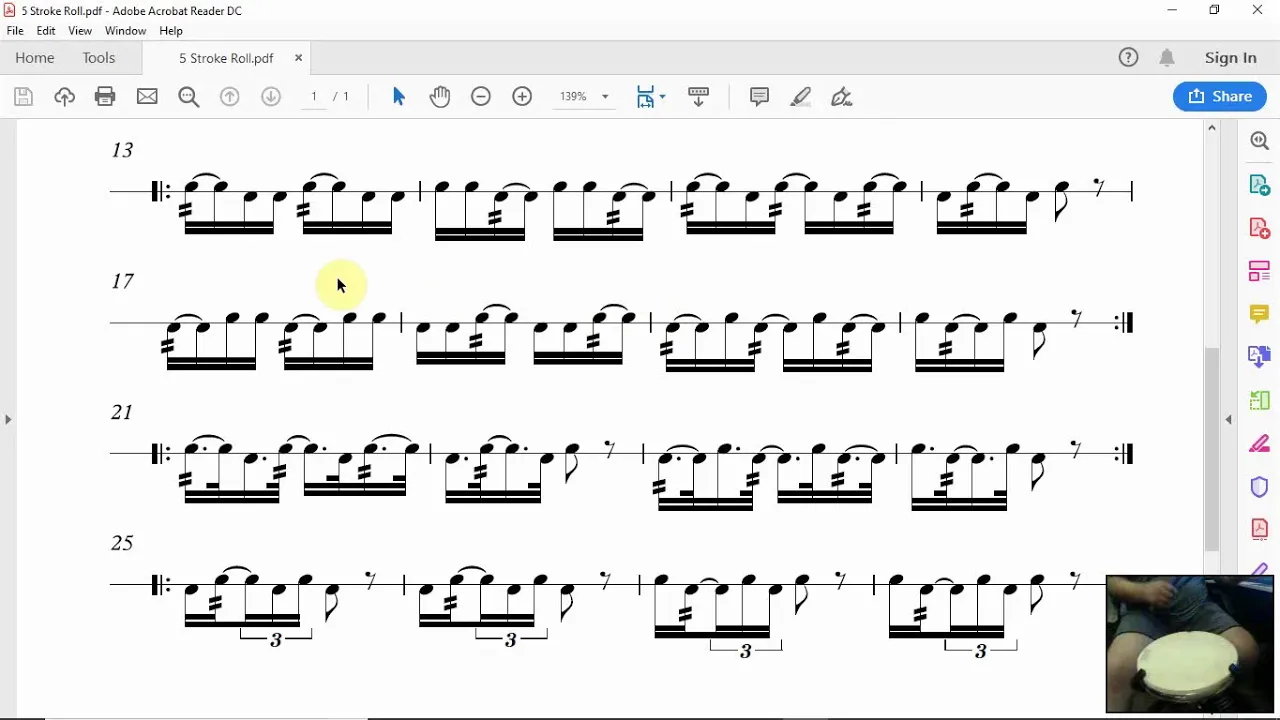Open the translate/combine blue tool icon

1260,357
